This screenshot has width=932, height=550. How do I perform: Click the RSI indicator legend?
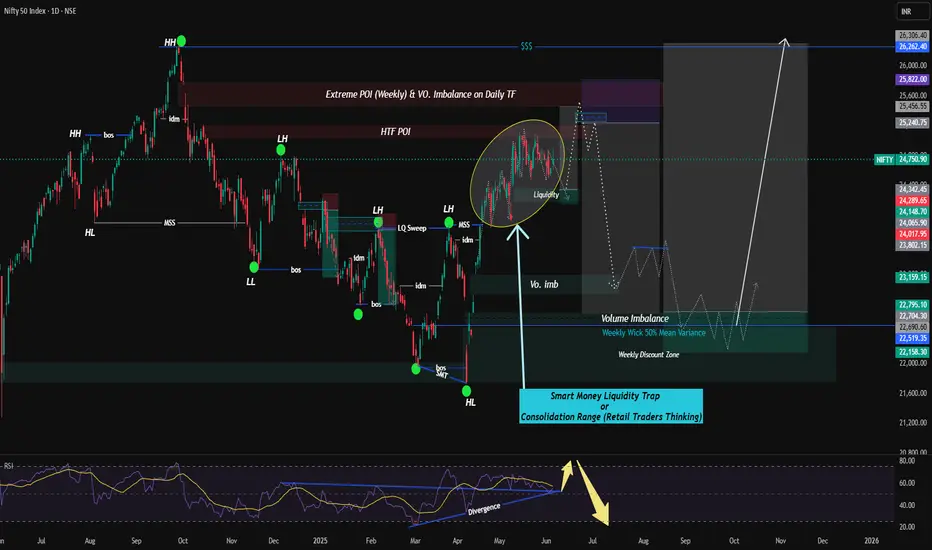(8, 466)
